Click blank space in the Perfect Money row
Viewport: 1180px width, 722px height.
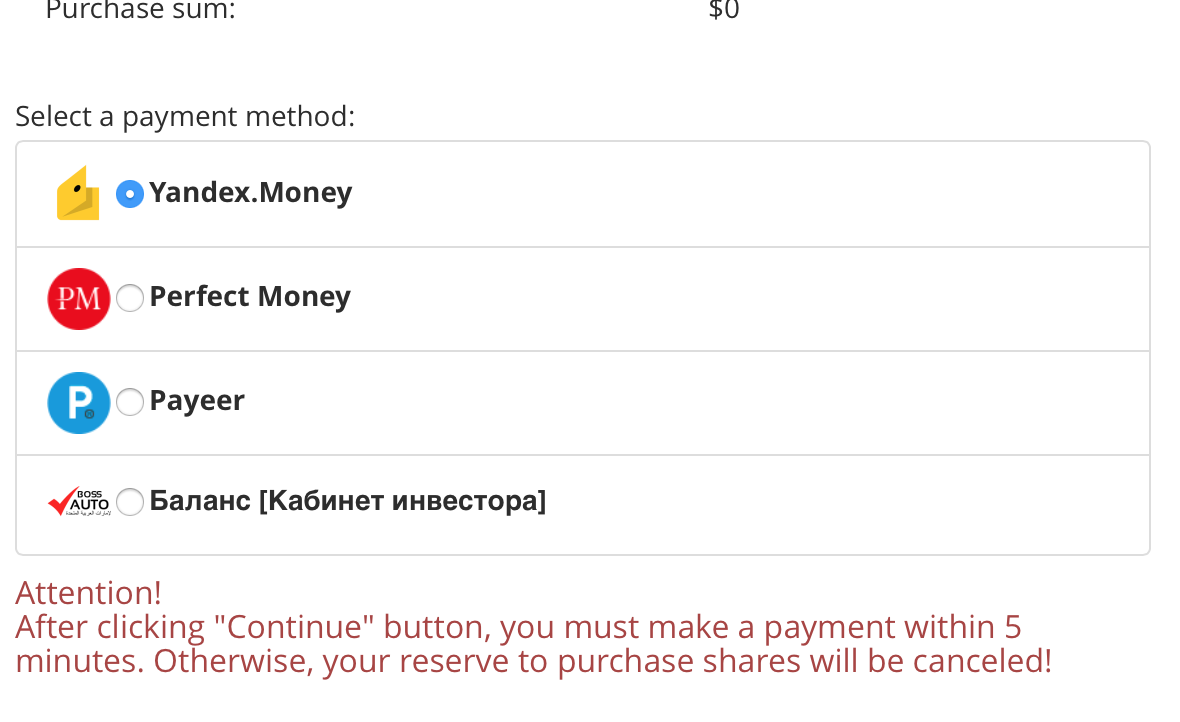750,298
